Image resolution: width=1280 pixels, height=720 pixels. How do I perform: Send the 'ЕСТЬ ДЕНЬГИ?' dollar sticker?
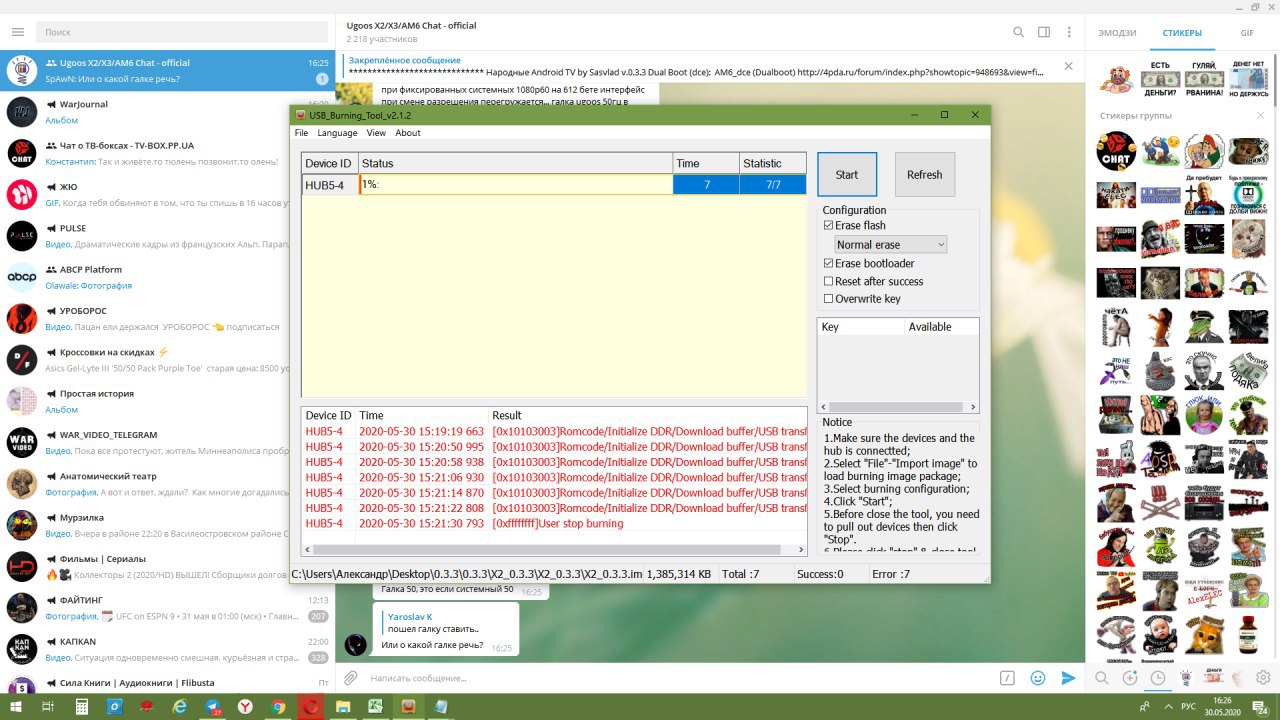point(1160,80)
